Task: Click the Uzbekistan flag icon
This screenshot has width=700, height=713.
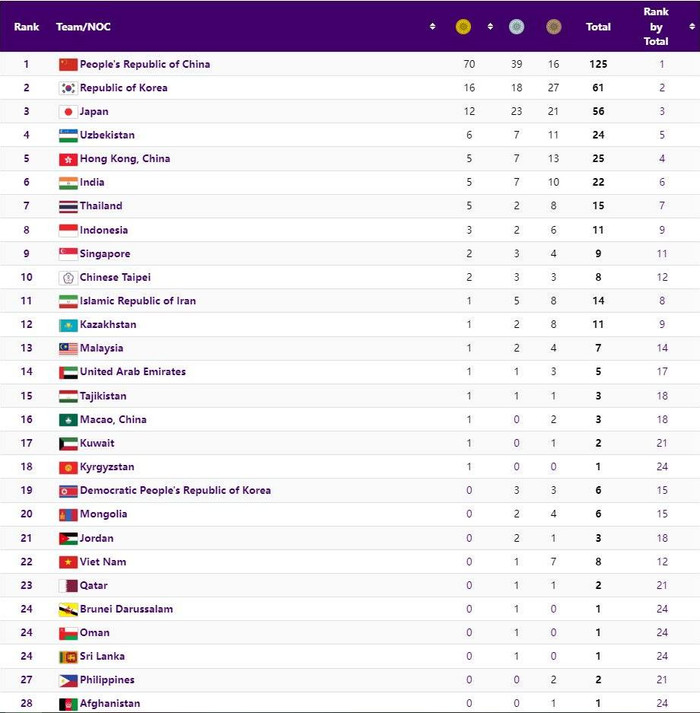Action: coord(68,136)
